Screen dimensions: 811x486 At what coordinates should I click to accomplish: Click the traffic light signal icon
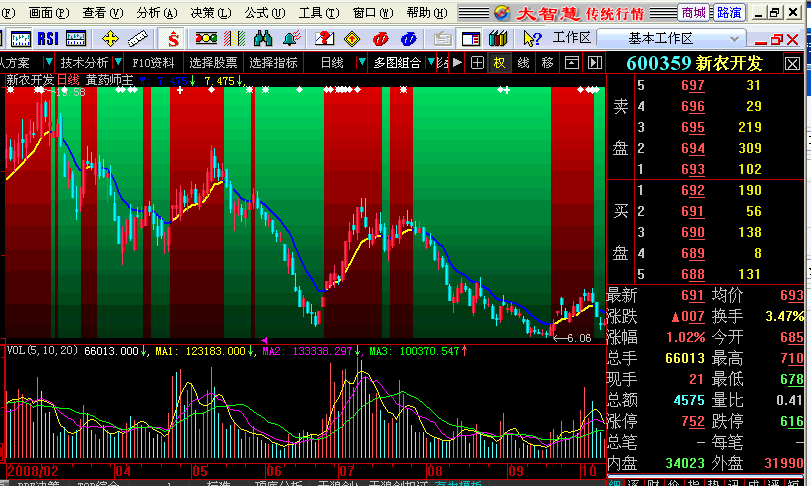coord(206,38)
